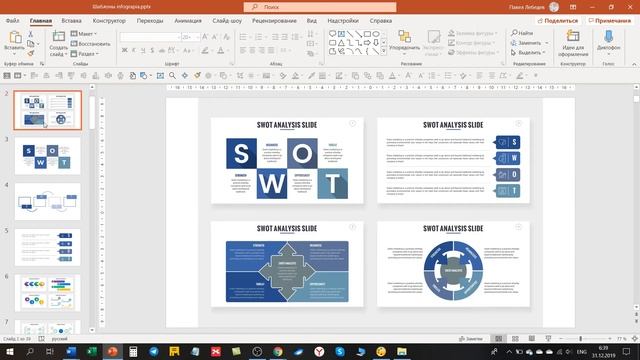The width and height of the screenshot is (640, 360).
Task: Click the Paste (Вставить) clipboard icon
Action: point(15,38)
